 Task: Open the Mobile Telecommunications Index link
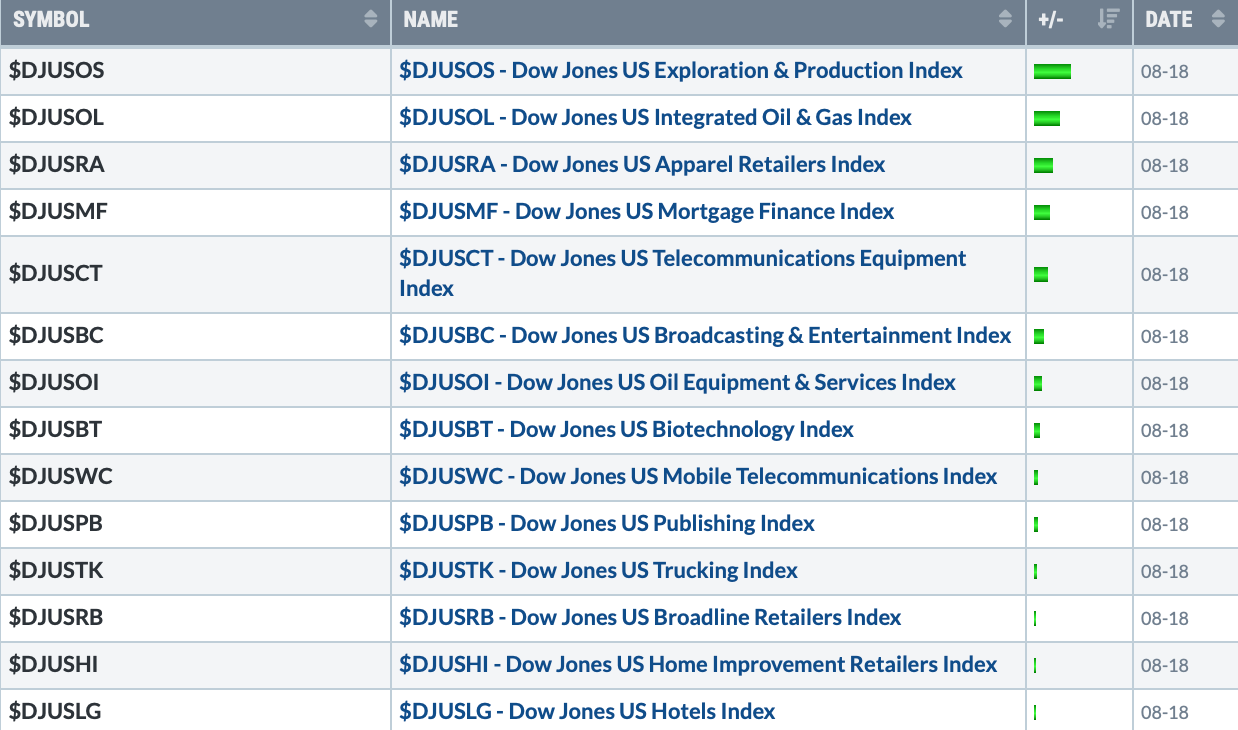click(x=698, y=477)
